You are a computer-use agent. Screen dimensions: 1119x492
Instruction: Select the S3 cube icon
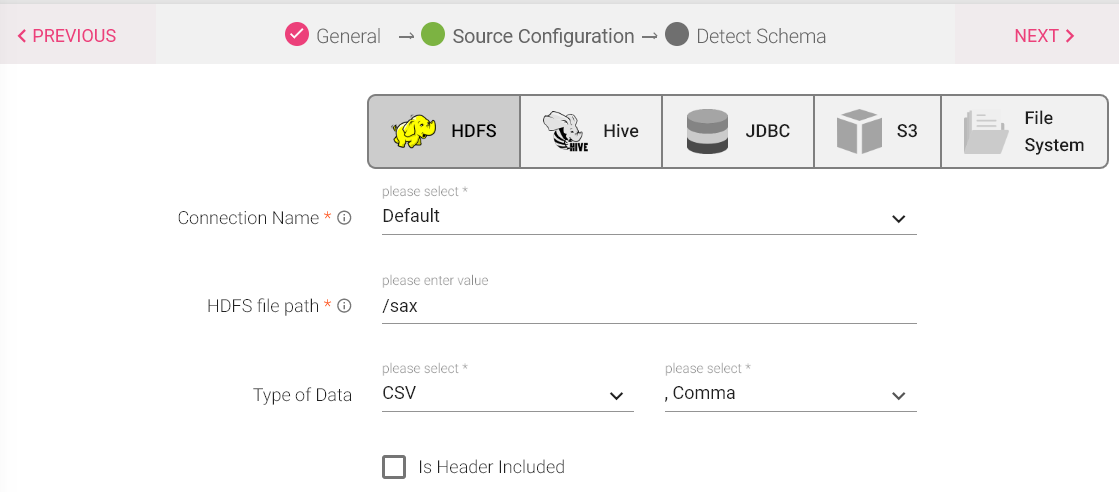(858, 131)
